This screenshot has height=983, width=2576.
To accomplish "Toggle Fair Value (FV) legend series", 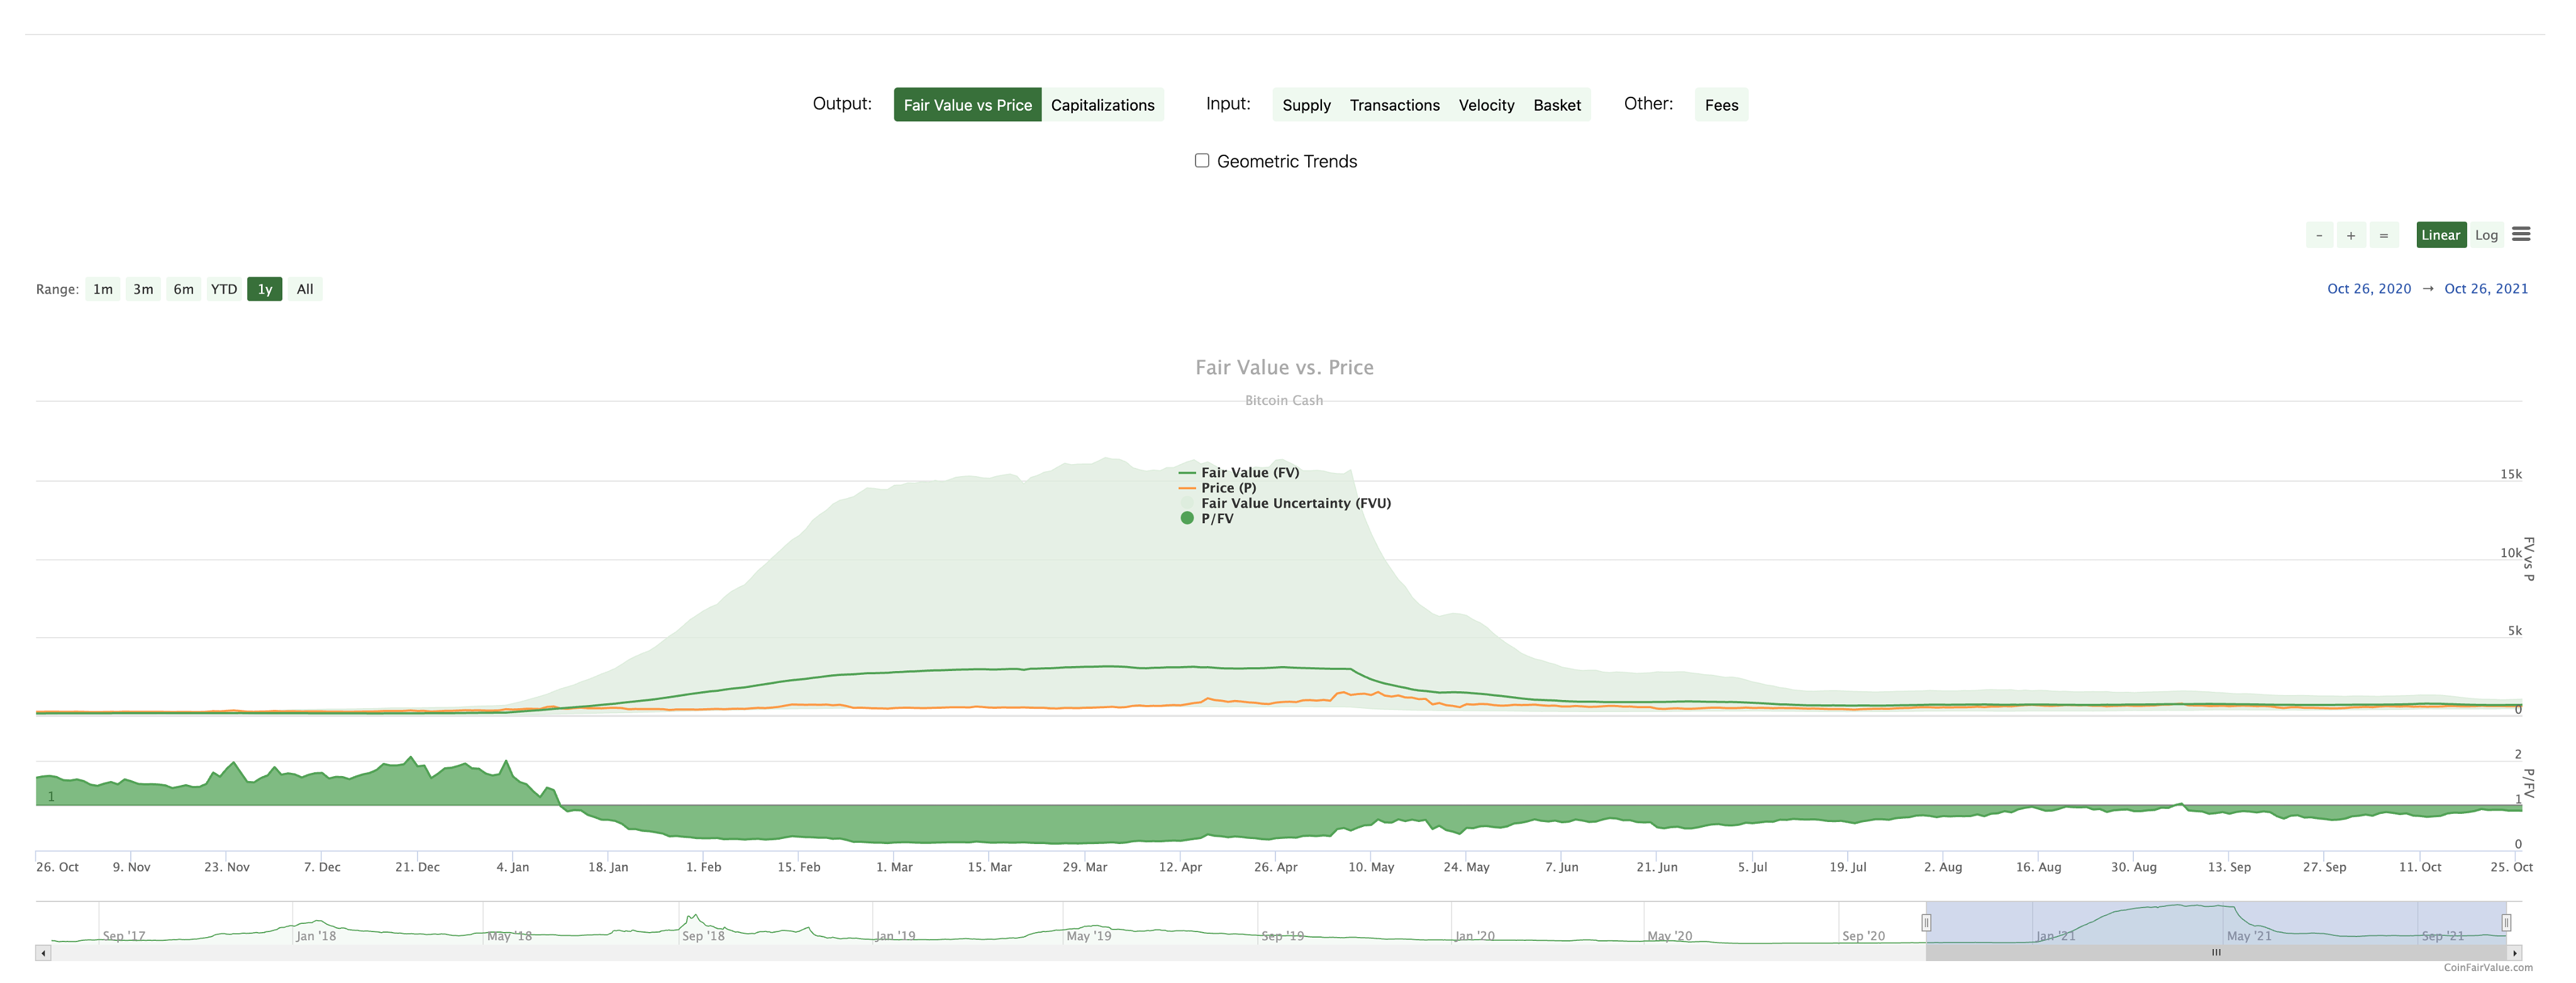I will [1239, 472].
